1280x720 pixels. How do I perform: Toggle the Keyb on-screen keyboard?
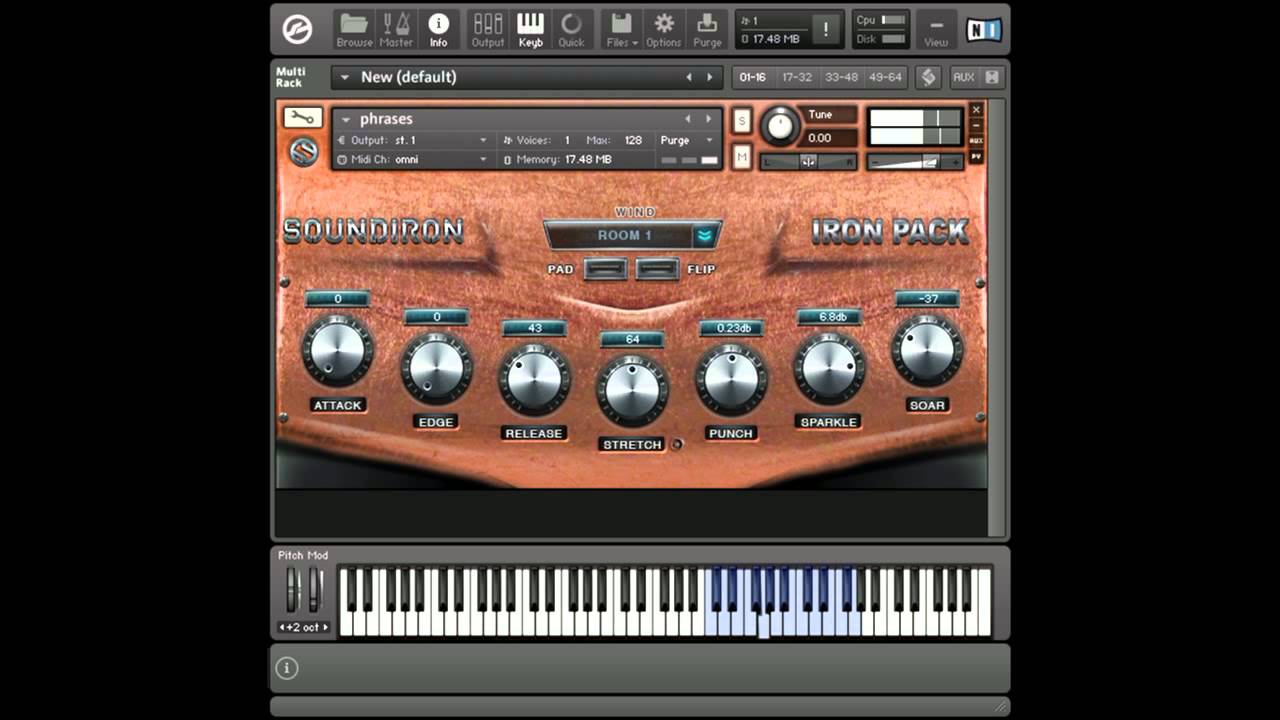[x=530, y=30]
